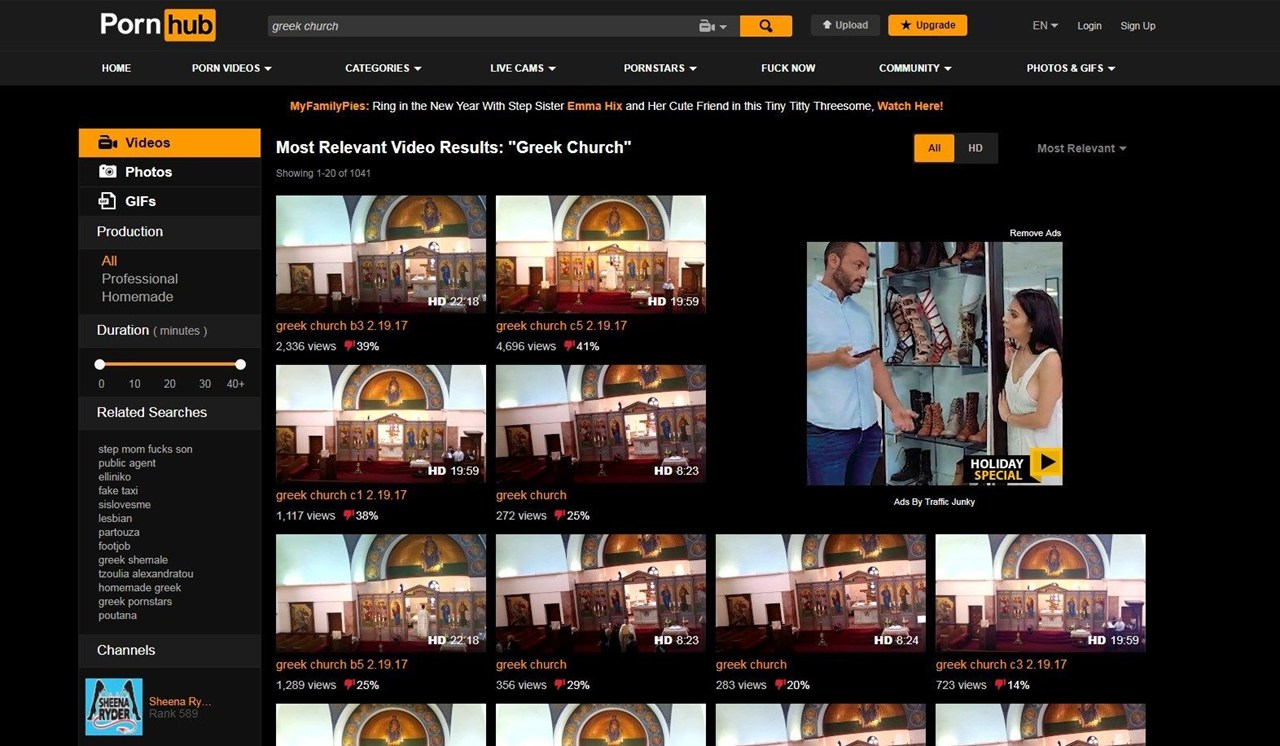Open the EN language dropdown
The height and width of the screenshot is (746, 1280).
(1045, 26)
